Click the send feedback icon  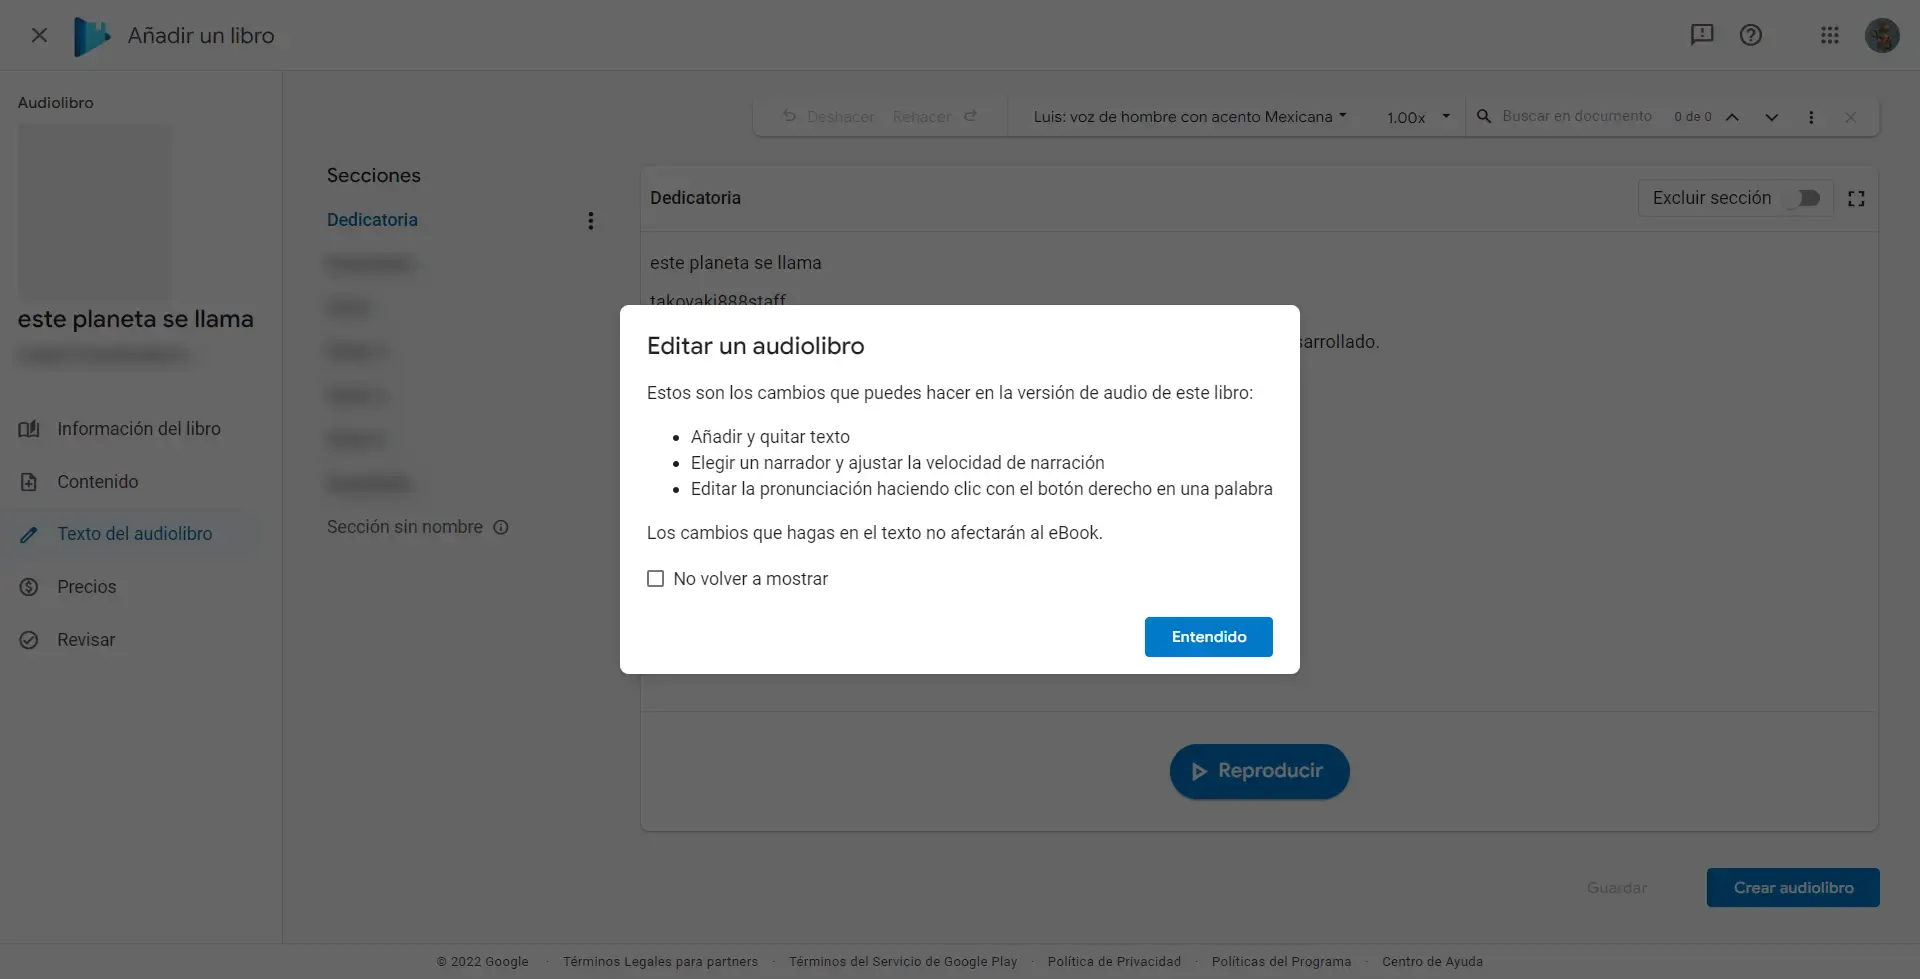pyautogui.click(x=1701, y=35)
